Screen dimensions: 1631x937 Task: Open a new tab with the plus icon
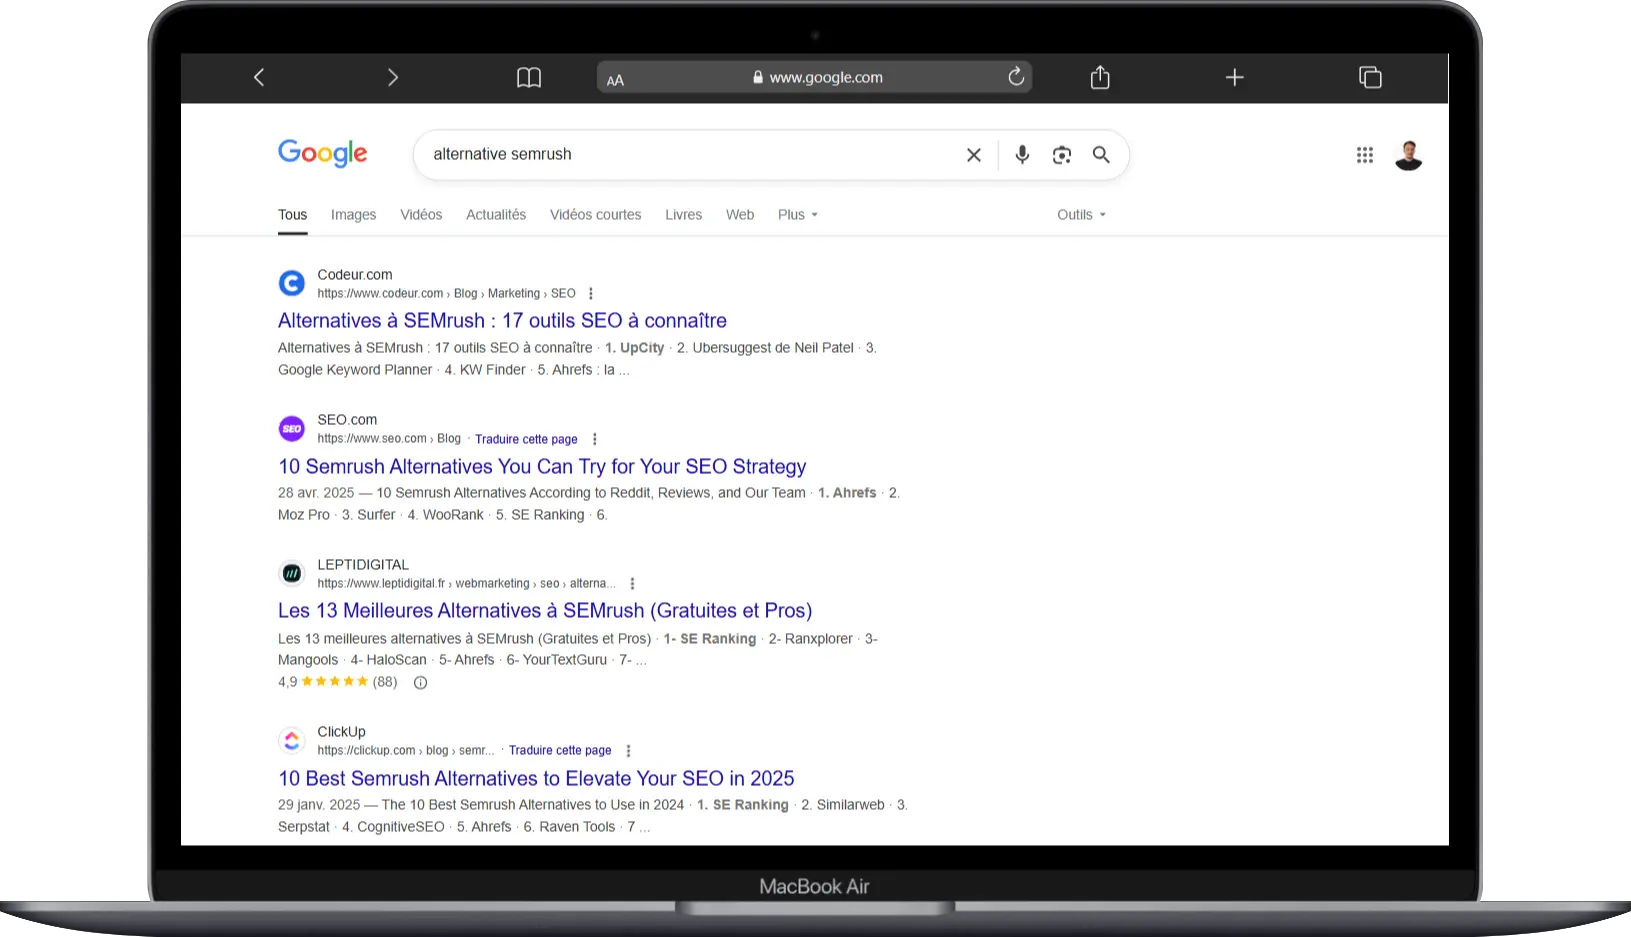pos(1235,77)
